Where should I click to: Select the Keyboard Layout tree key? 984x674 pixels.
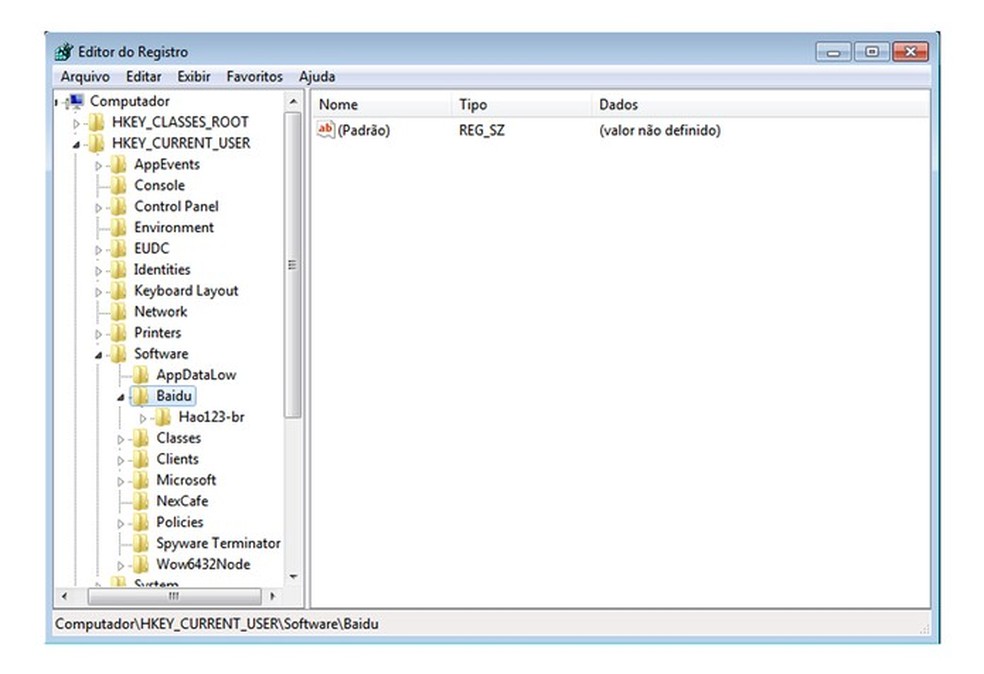pyautogui.click(x=186, y=291)
